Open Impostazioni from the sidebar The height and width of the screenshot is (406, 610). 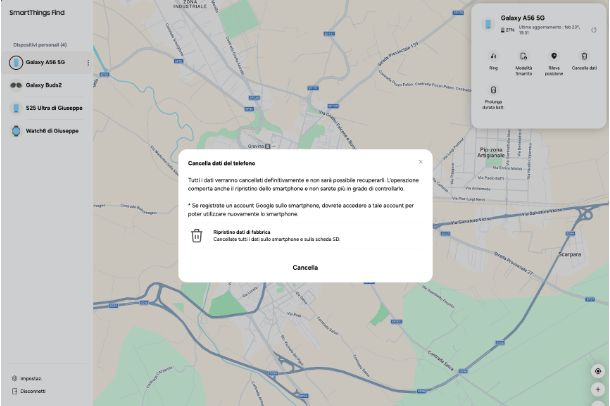click(x=26, y=378)
